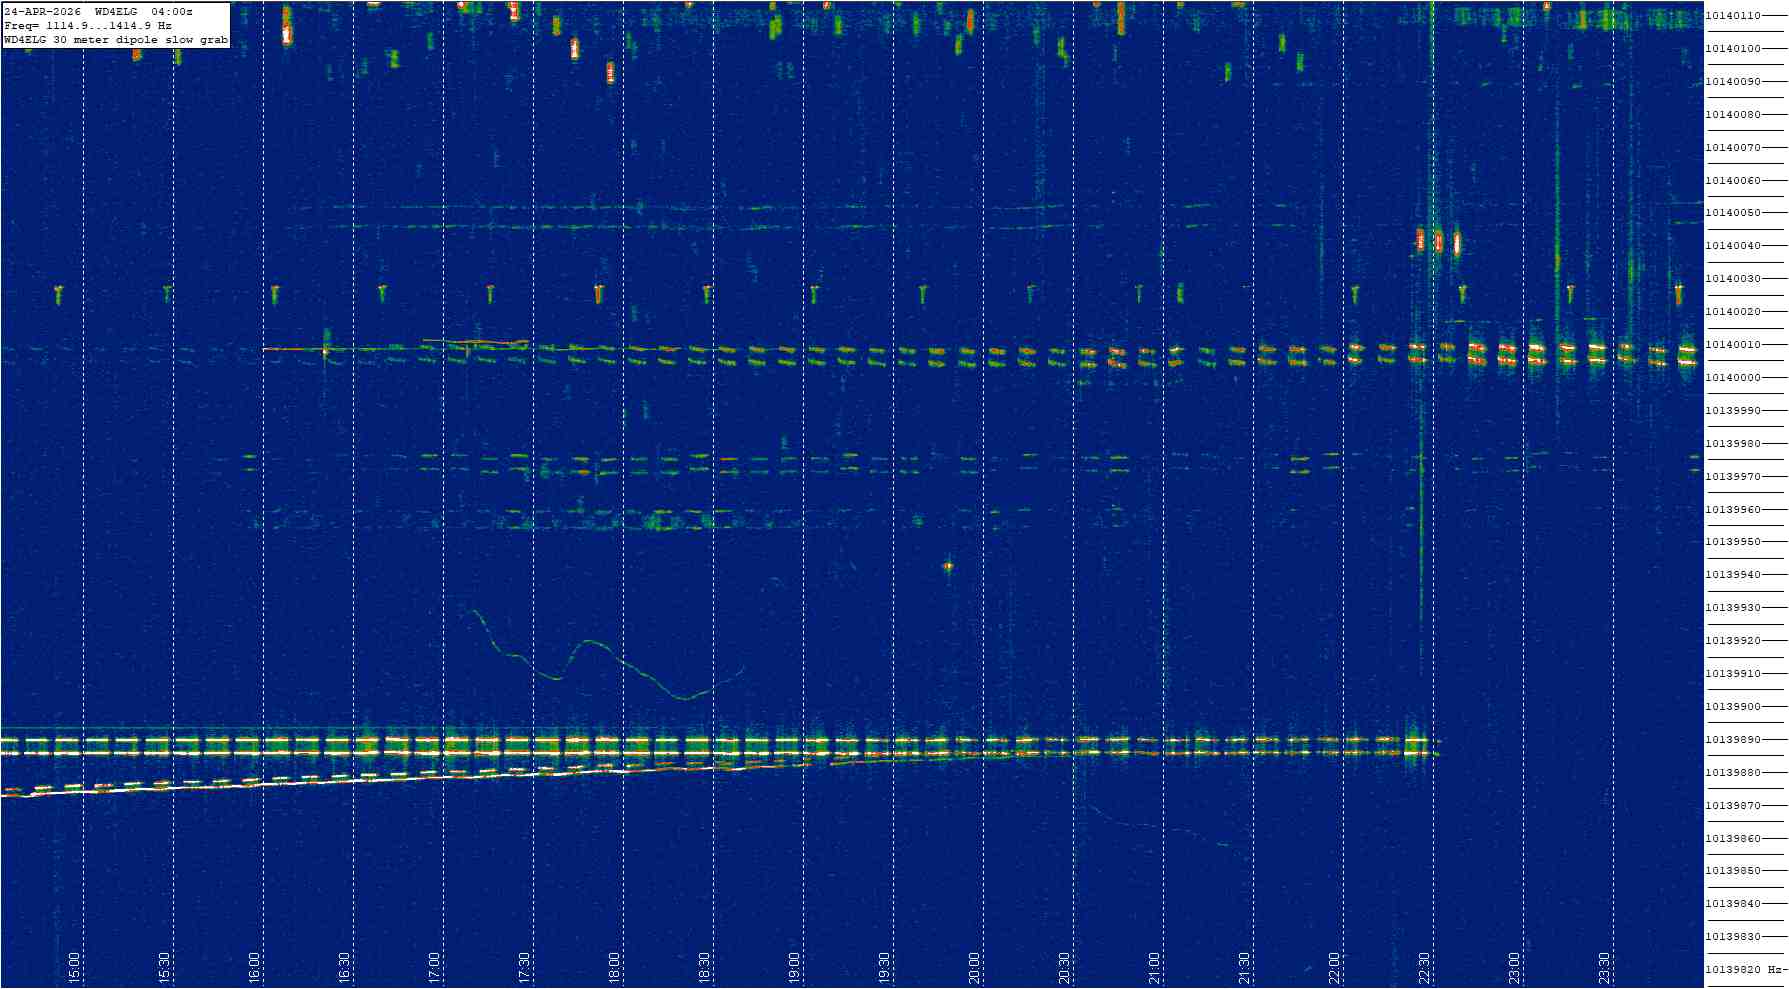Select the 10139940 frequency tick label
Viewport: 1789px width, 989px height.
pyautogui.click(x=1733, y=575)
